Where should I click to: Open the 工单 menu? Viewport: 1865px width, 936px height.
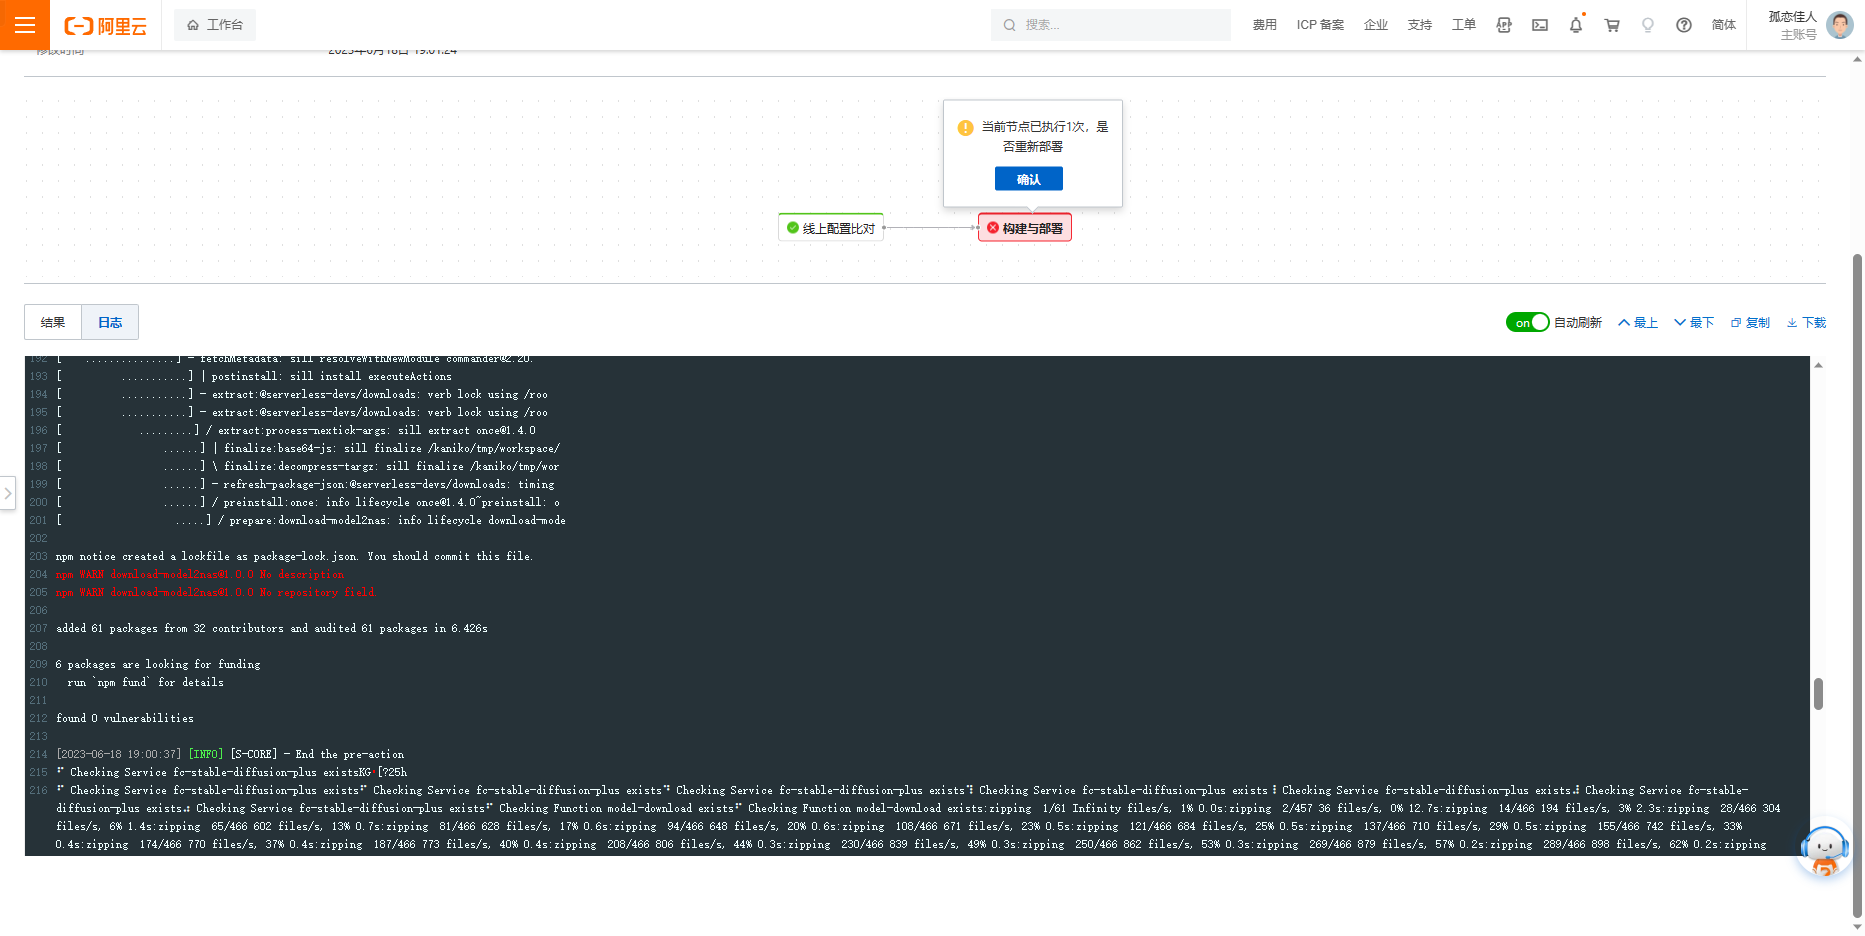click(1464, 25)
